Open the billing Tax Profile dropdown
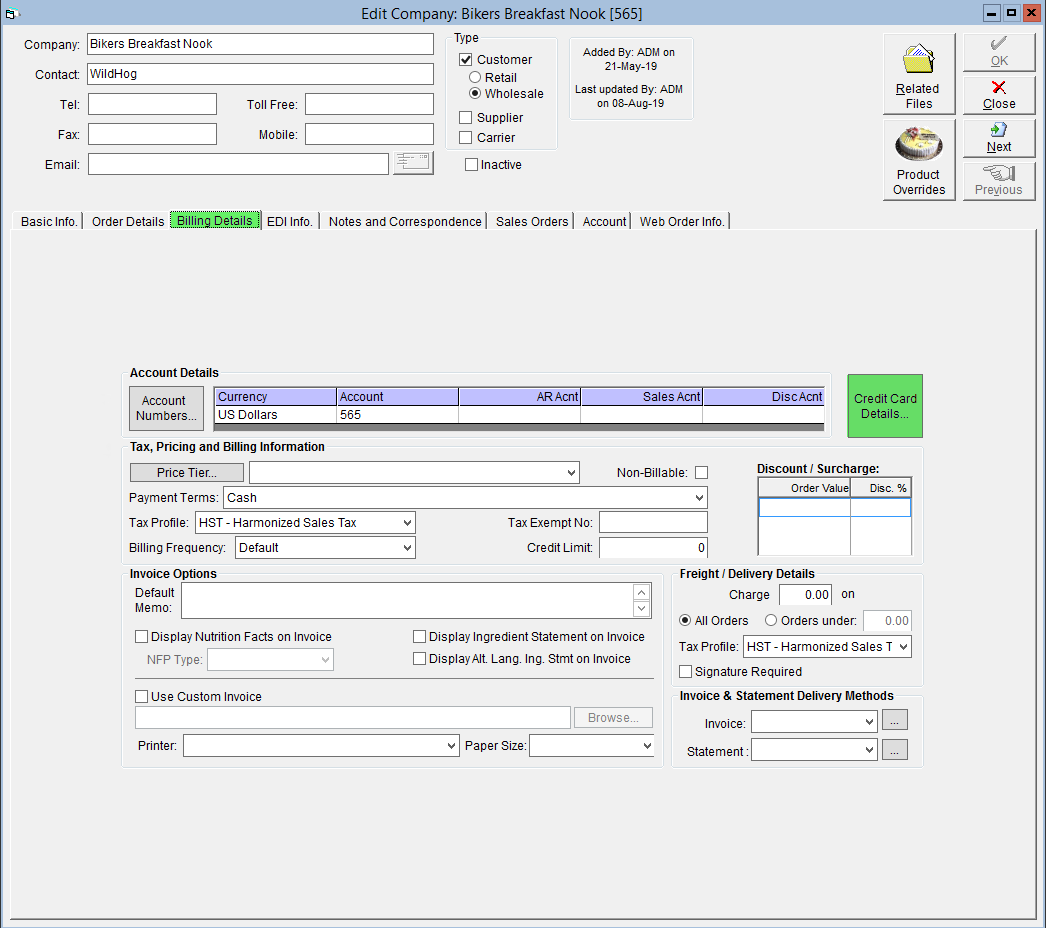The height and width of the screenshot is (928, 1046). (x=407, y=522)
